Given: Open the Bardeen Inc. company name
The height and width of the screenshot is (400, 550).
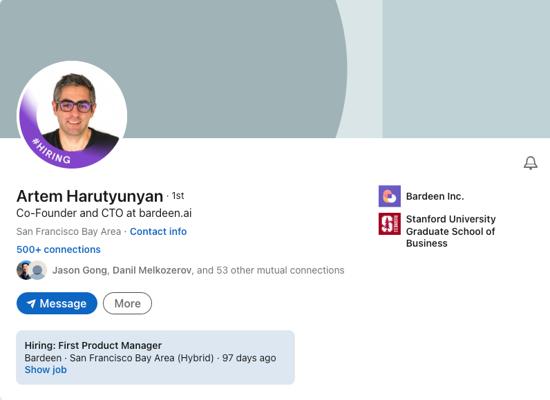Looking at the screenshot, I should coord(435,196).
